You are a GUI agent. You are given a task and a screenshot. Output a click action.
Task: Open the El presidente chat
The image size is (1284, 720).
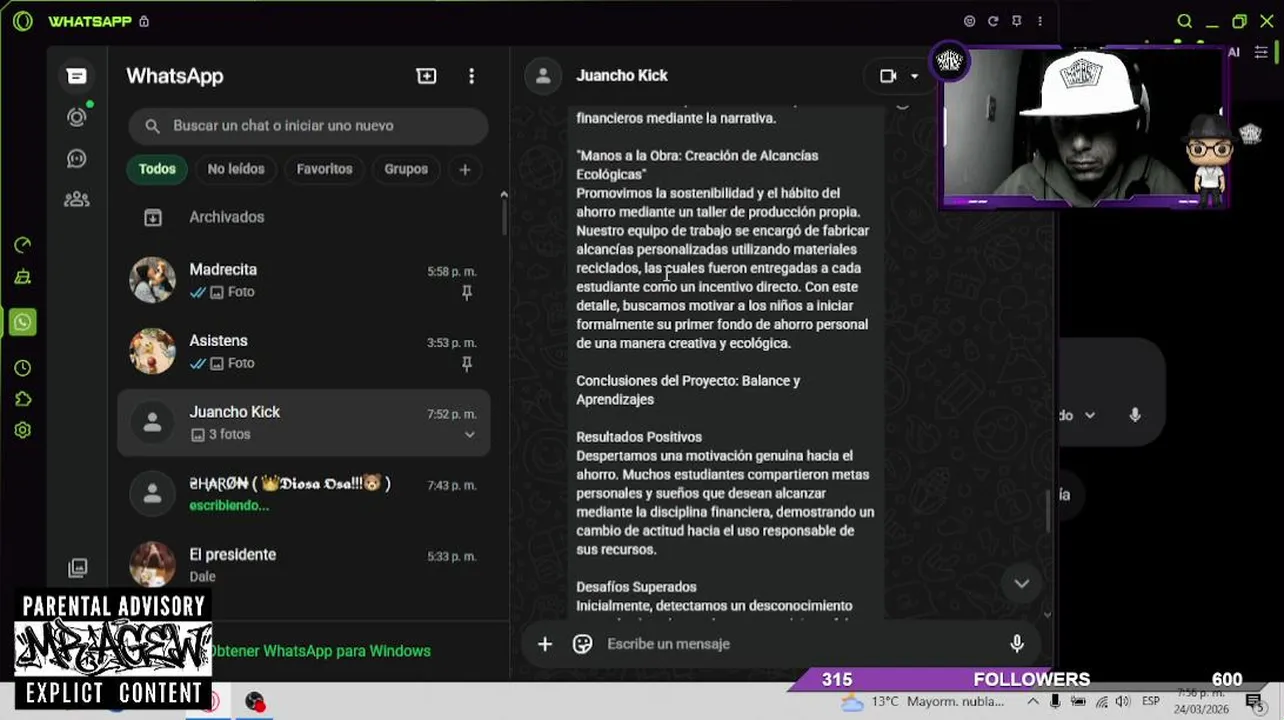[x=304, y=565]
